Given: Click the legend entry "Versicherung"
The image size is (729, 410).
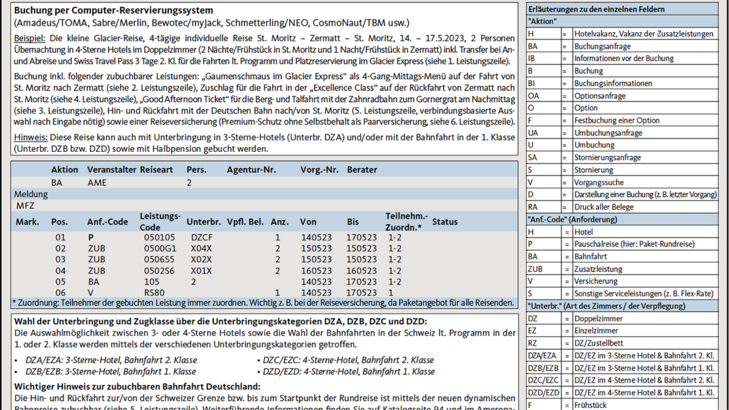Looking at the screenshot, I should click(x=596, y=281).
